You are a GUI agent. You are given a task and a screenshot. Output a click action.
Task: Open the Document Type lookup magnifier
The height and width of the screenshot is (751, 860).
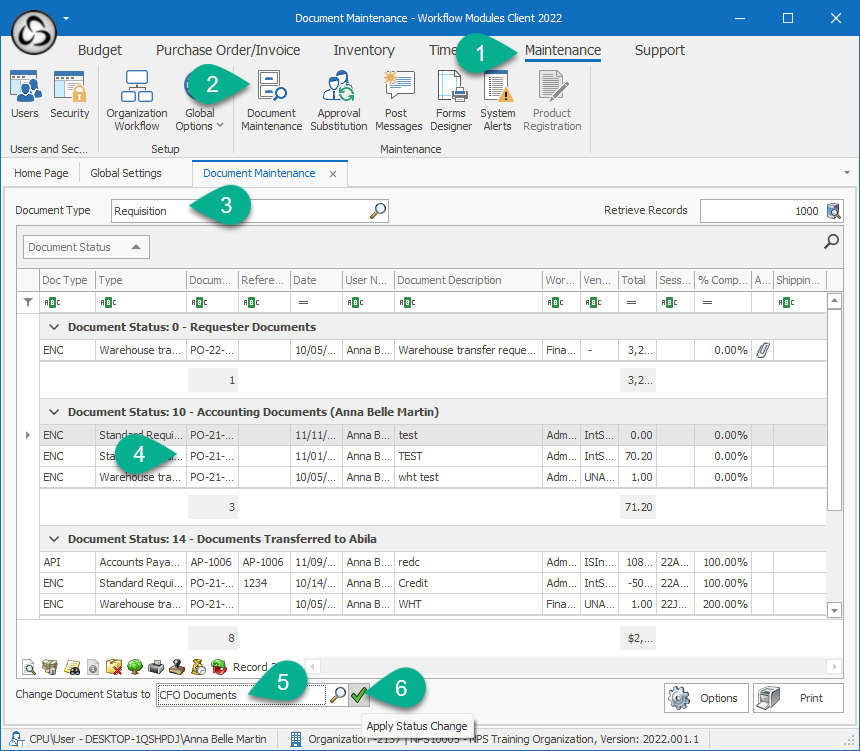coord(378,211)
